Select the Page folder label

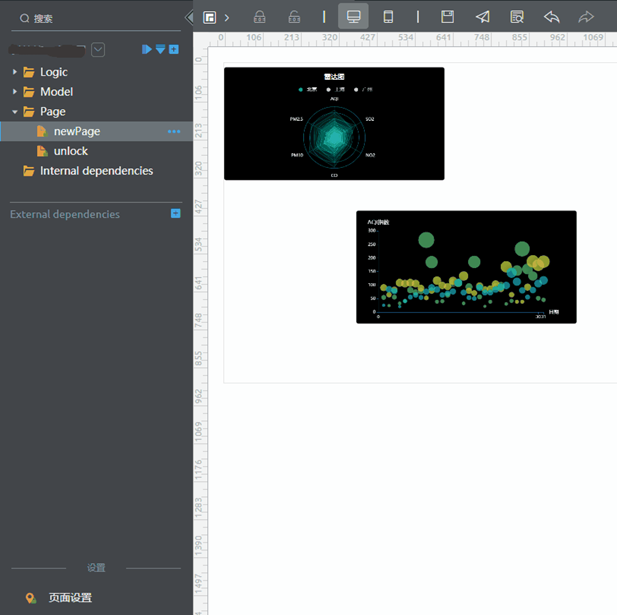(x=53, y=112)
